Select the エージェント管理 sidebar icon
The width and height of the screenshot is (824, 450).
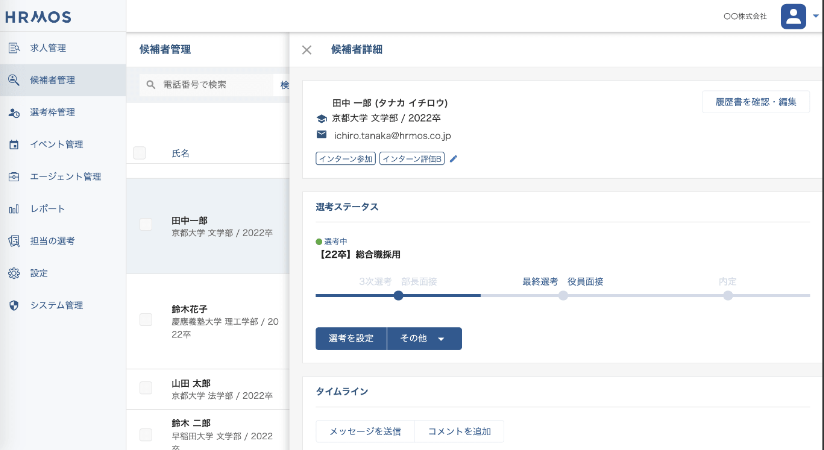[x=14, y=177]
